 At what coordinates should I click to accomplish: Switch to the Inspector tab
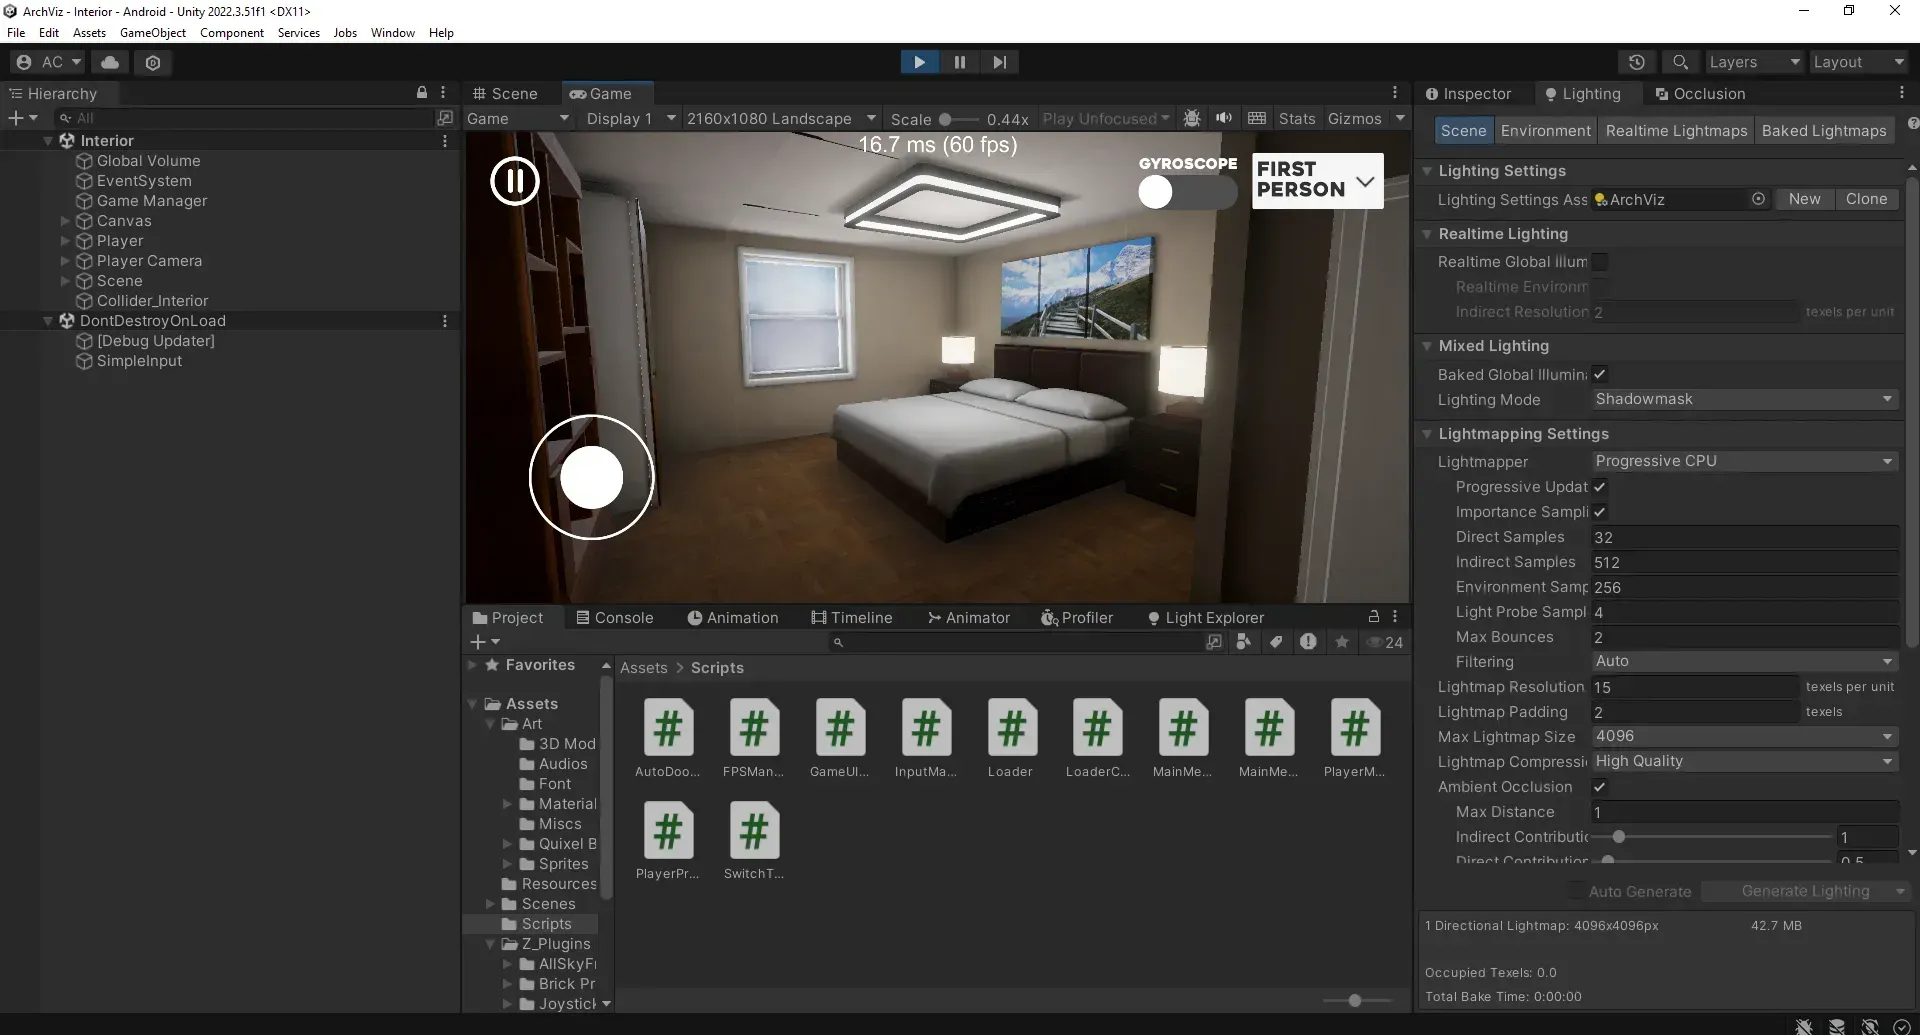pos(1468,93)
